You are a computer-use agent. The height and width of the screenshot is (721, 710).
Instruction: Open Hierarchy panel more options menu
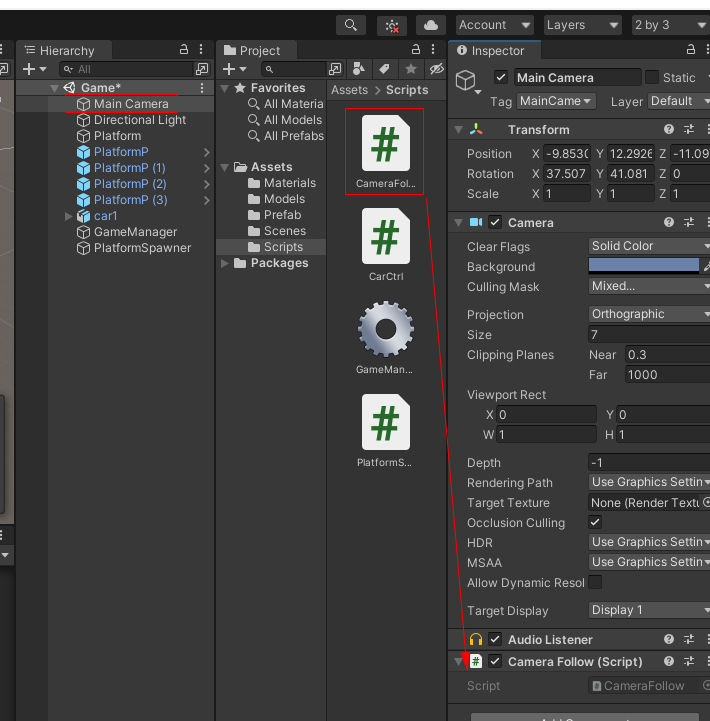tap(201, 50)
